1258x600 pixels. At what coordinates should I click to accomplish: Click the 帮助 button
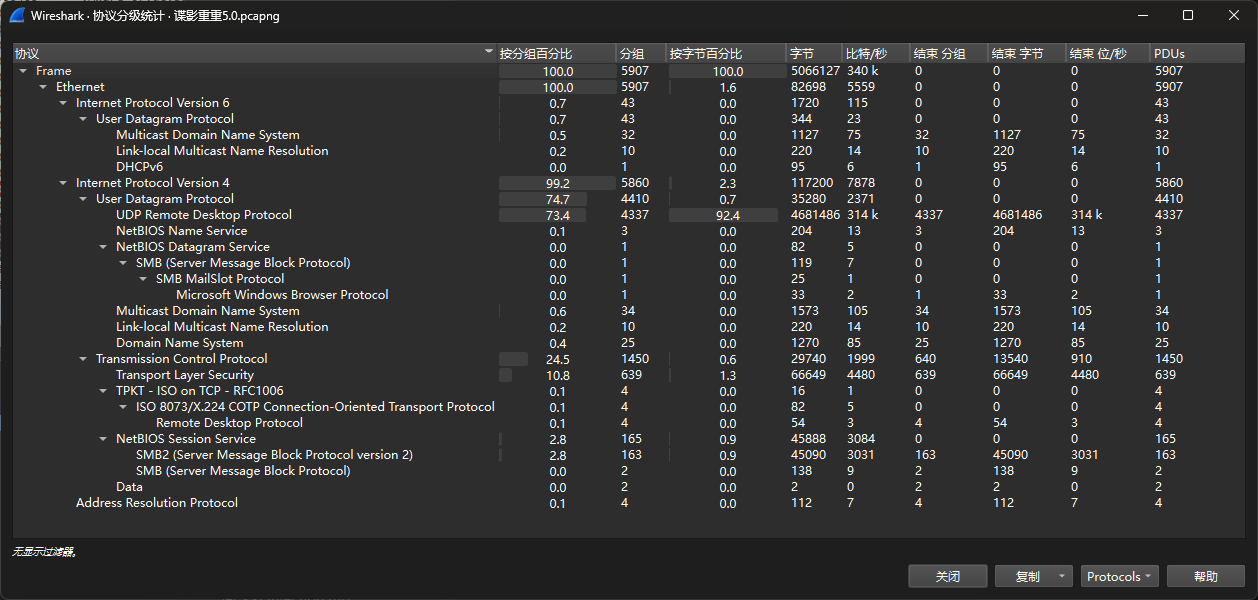pyautogui.click(x=1205, y=577)
